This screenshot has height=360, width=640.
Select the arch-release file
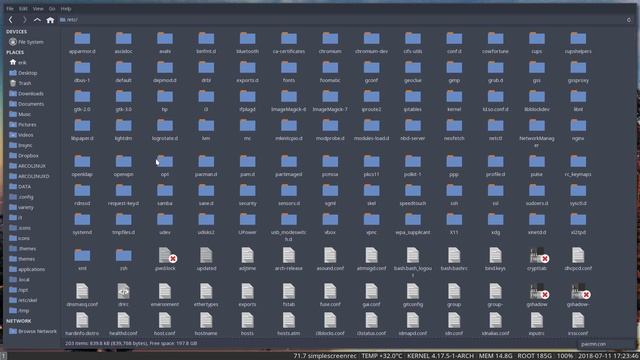[x=289, y=260]
